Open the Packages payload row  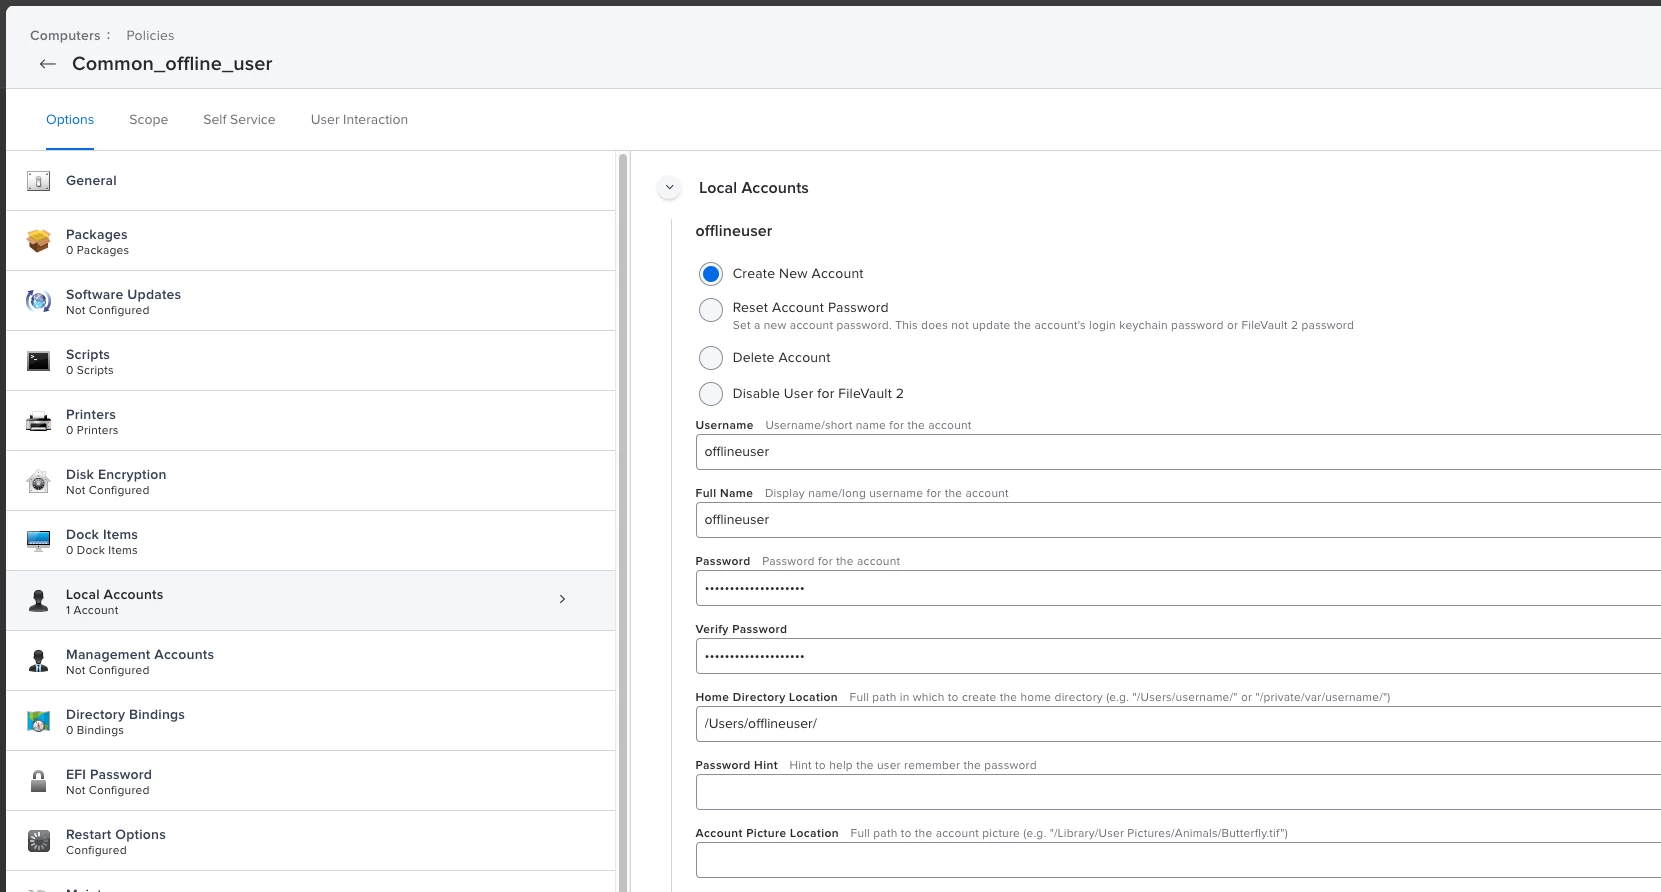310,241
